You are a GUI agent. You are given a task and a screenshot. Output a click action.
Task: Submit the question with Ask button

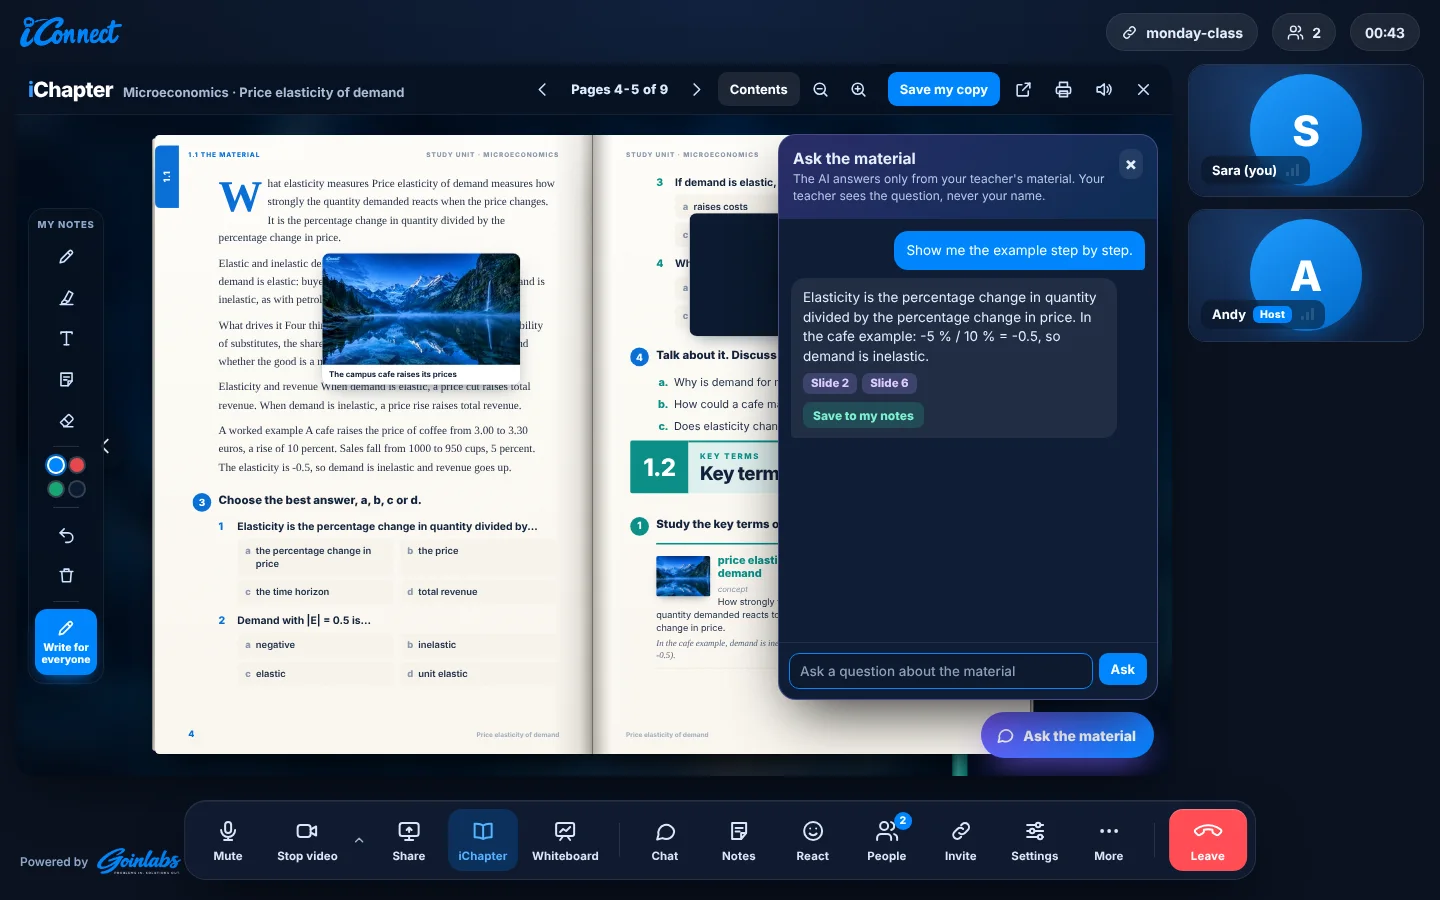[1122, 670]
